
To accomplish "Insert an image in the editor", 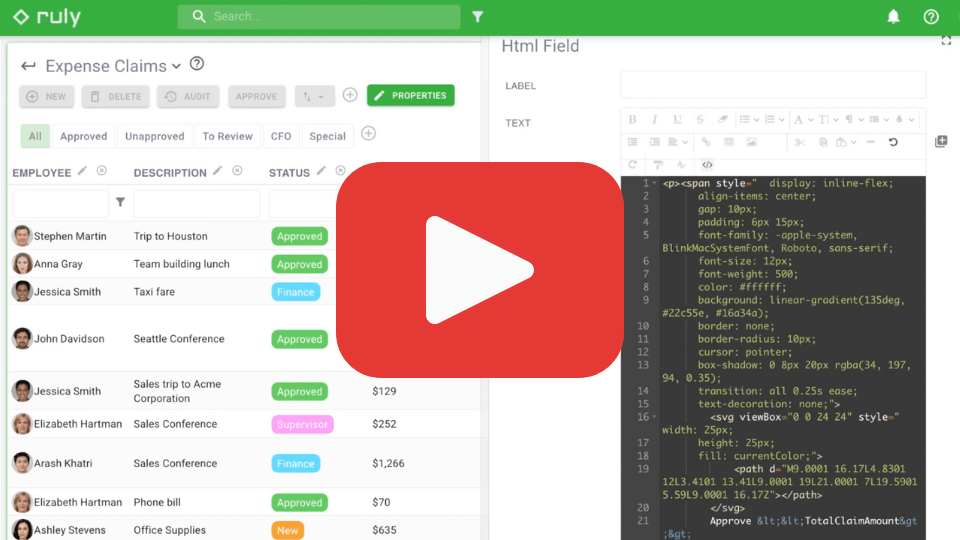I will click(751, 142).
